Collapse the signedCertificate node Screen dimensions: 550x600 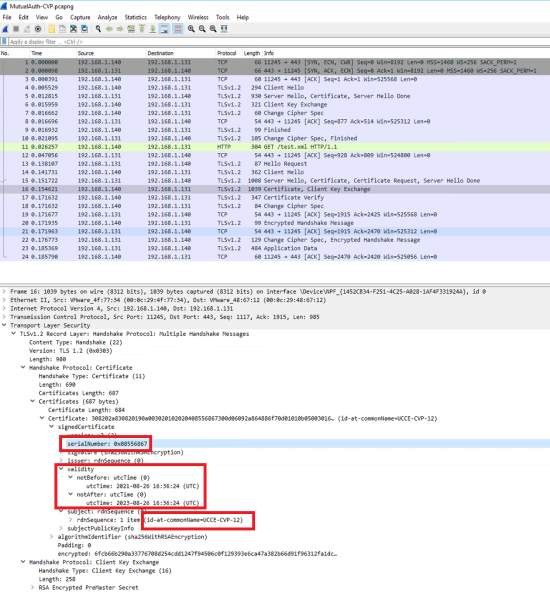tap(52, 427)
